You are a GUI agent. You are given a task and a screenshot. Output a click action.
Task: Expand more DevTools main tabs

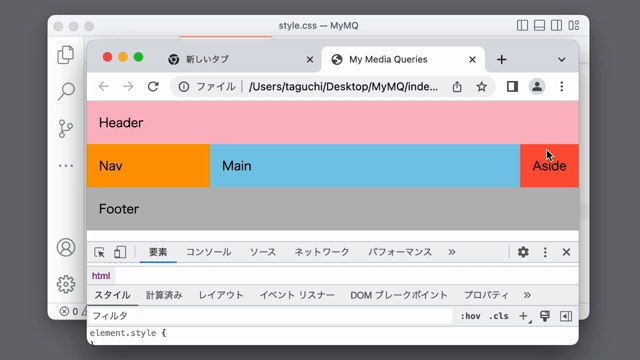pyautogui.click(x=452, y=252)
